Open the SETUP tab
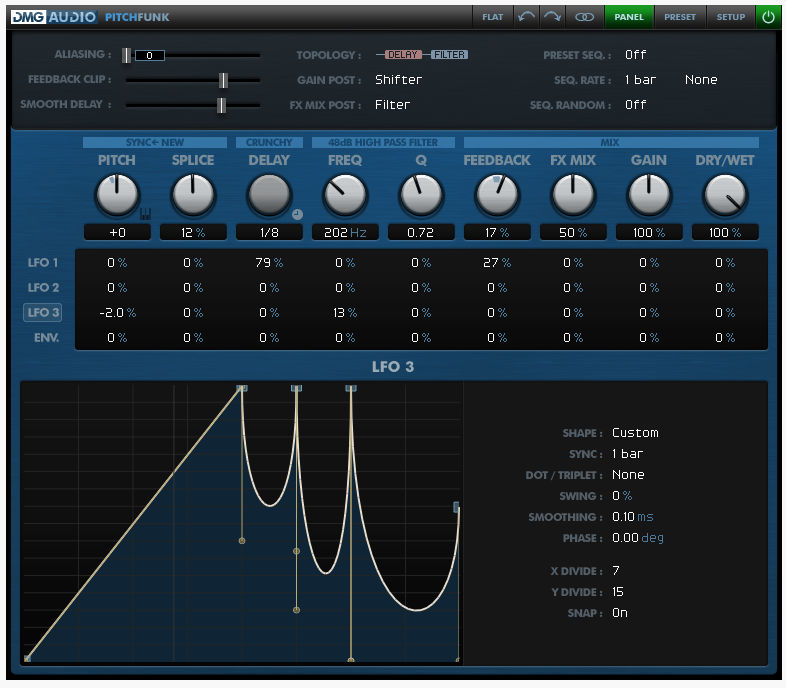This screenshot has width=786, height=688. point(730,17)
